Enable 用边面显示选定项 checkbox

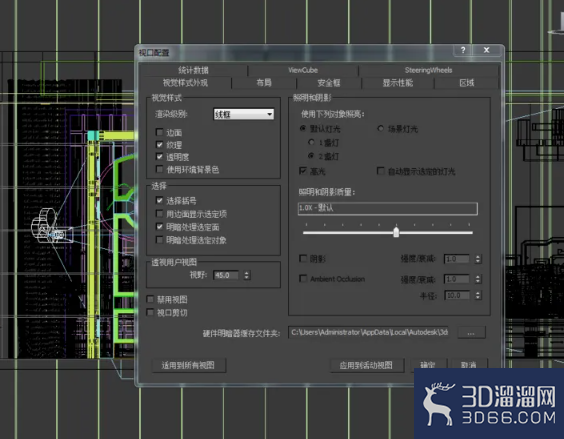160,214
